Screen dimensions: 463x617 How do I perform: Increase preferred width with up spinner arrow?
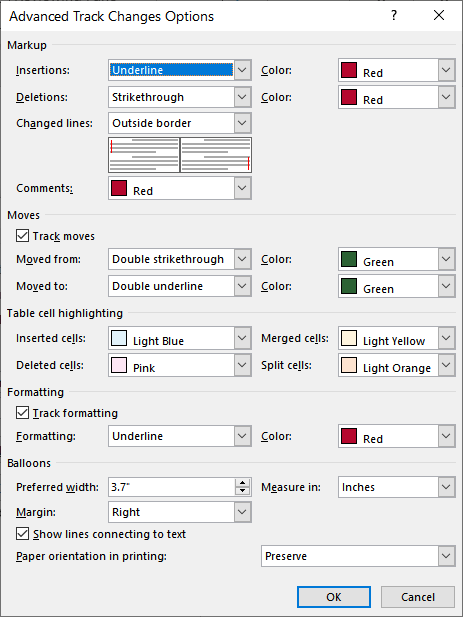point(242,483)
